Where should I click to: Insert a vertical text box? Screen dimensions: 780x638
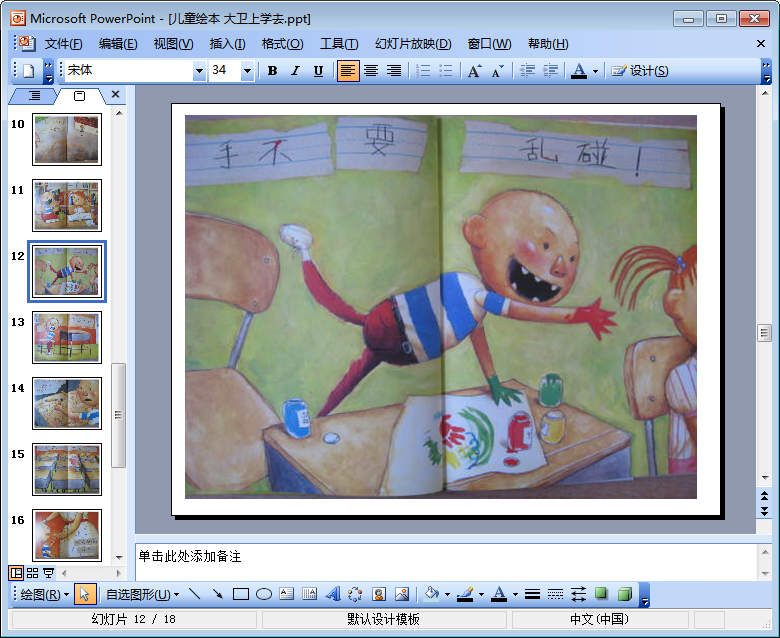pos(309,594)
